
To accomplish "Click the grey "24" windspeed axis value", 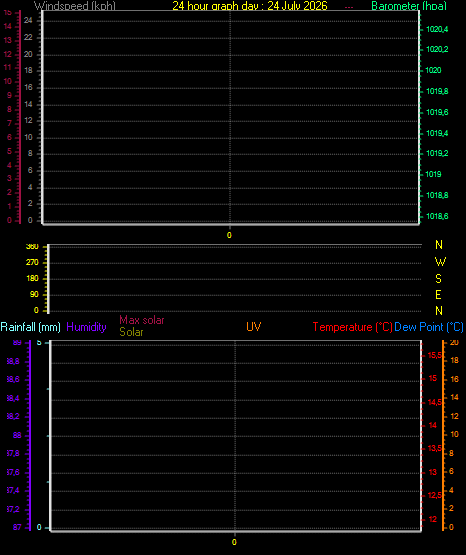I will tap(28, 20).
